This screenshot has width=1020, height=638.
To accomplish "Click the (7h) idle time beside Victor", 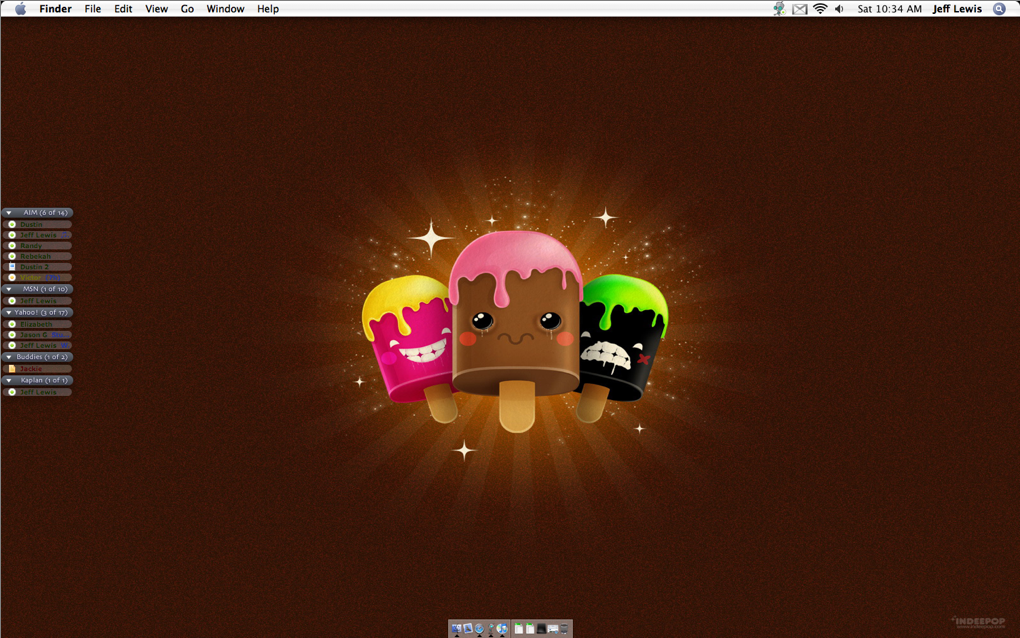I will (x=53, y=277).
